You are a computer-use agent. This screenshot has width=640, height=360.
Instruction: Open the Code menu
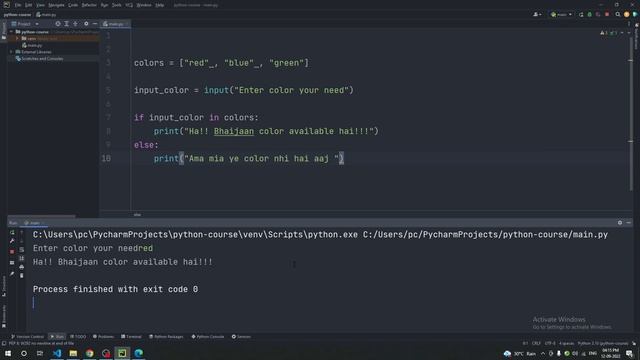(x=73, y=5)
